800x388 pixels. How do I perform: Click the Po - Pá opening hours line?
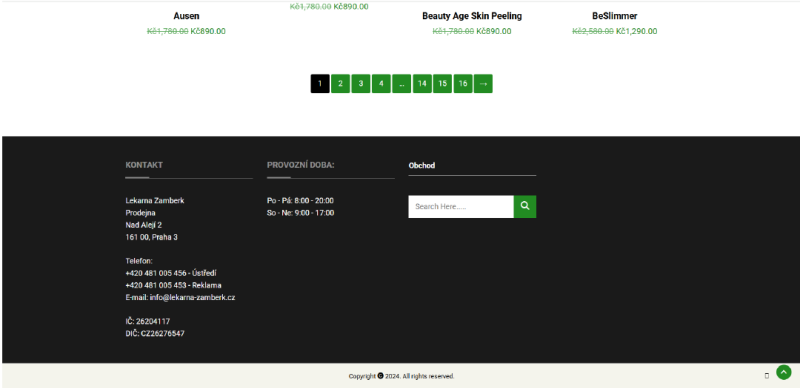(x=300, y=200)
